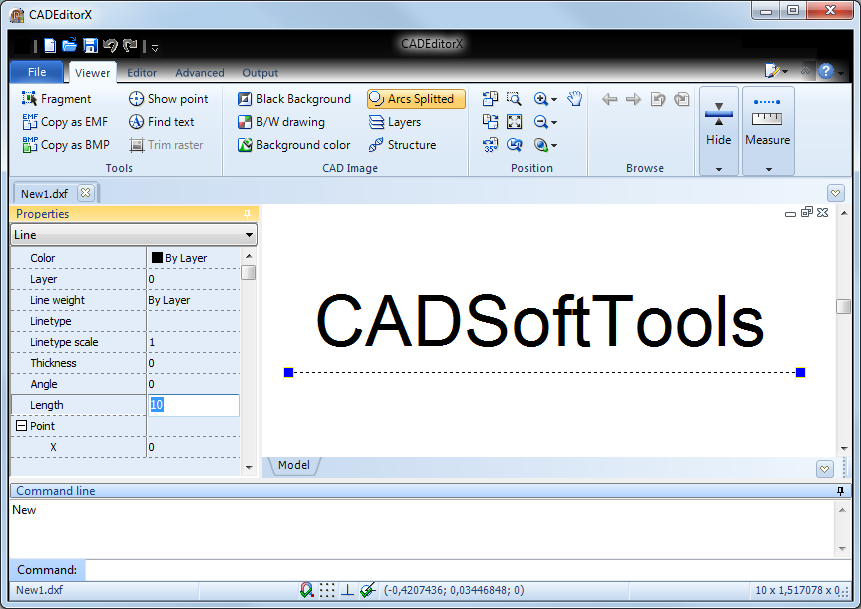The width and height of the screenshot is (861, 609).
Task: Click the New document icon in quick access toolbar
Action: (x=49, y=46)
